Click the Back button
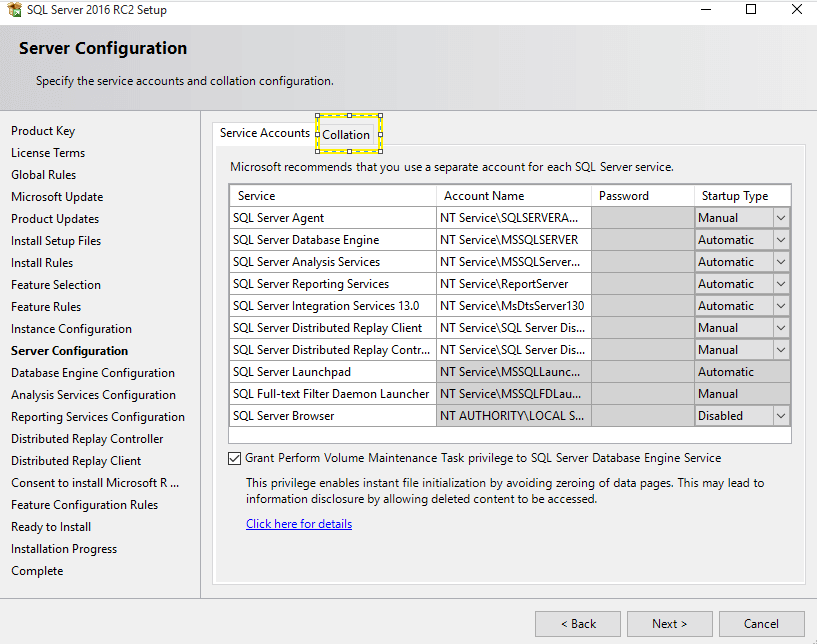 [x=577, y=623]
